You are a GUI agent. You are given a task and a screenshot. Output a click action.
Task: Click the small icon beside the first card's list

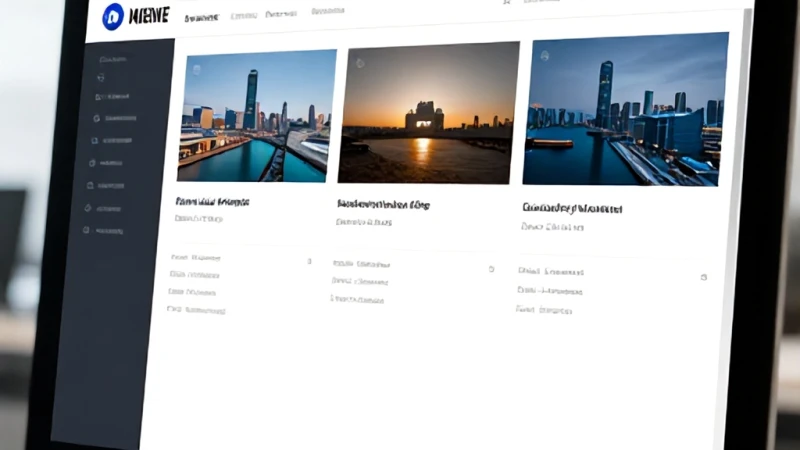click(x=309, y=261)
